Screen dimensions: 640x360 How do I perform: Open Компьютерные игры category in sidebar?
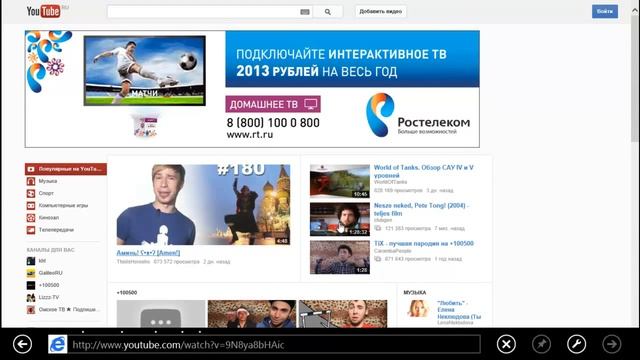tap(63, 205)
